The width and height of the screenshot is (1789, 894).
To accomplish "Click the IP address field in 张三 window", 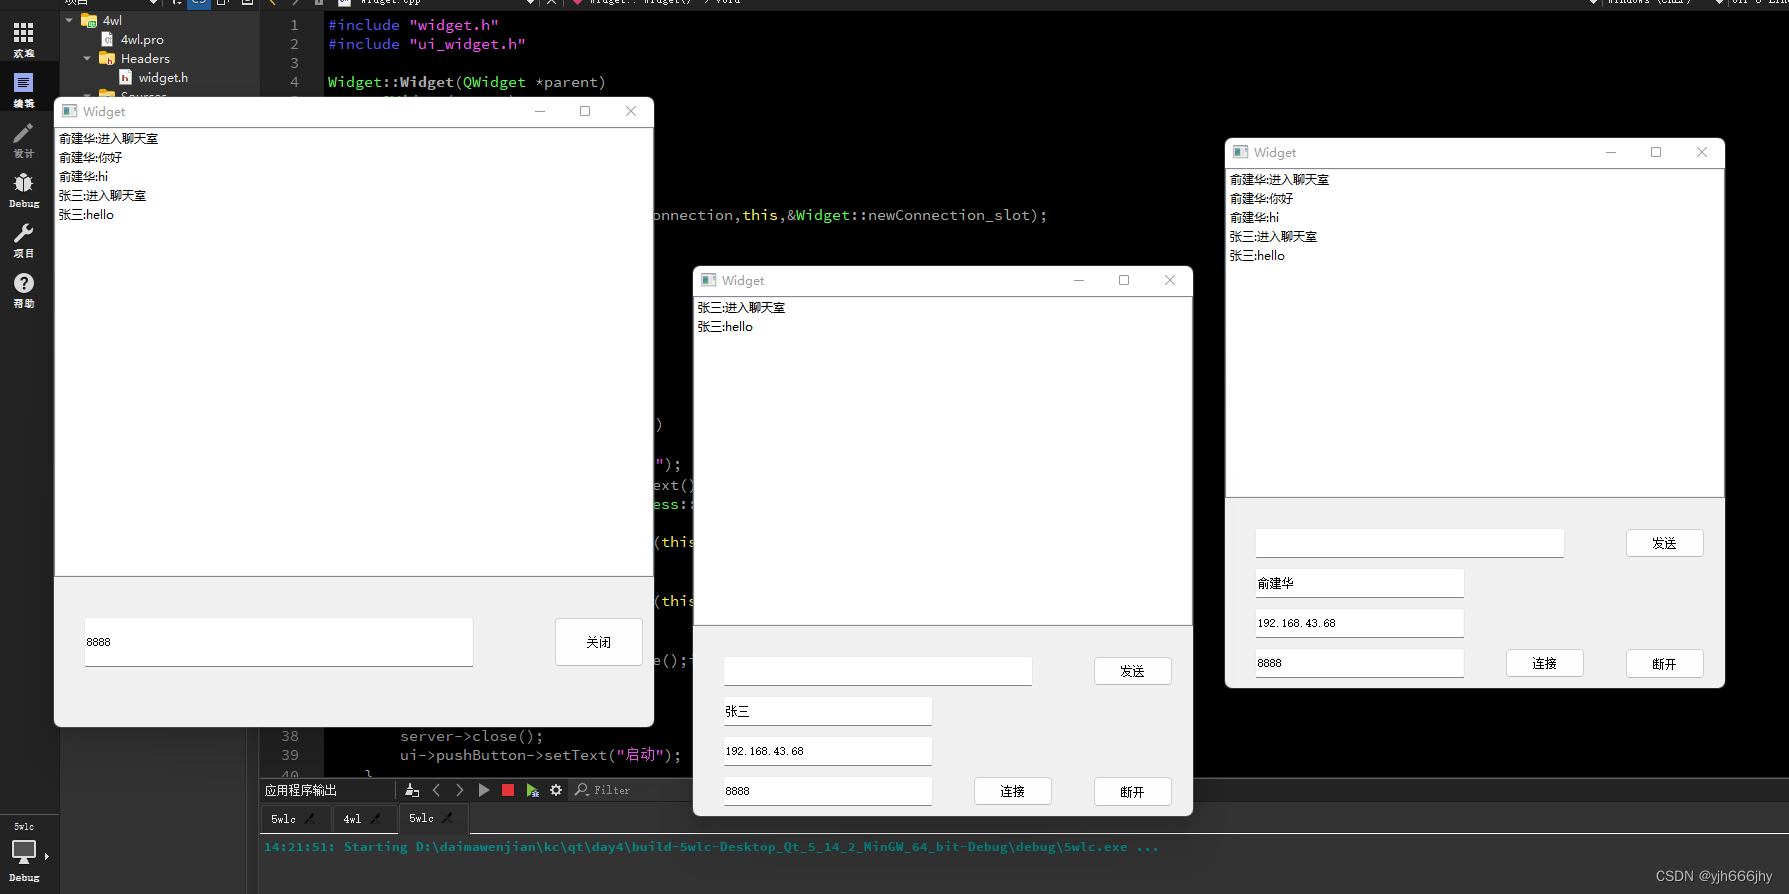I will (828, 751).
